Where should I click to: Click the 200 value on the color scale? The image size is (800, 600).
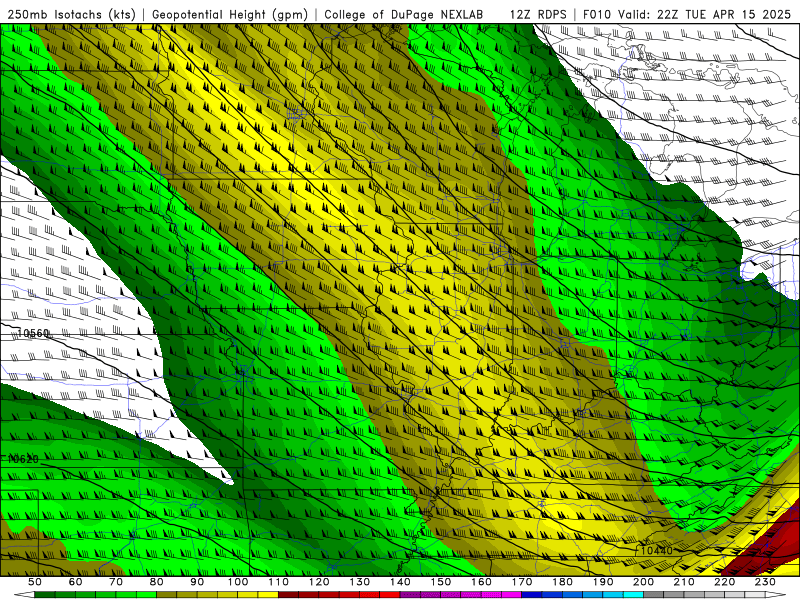click(643, 582)
